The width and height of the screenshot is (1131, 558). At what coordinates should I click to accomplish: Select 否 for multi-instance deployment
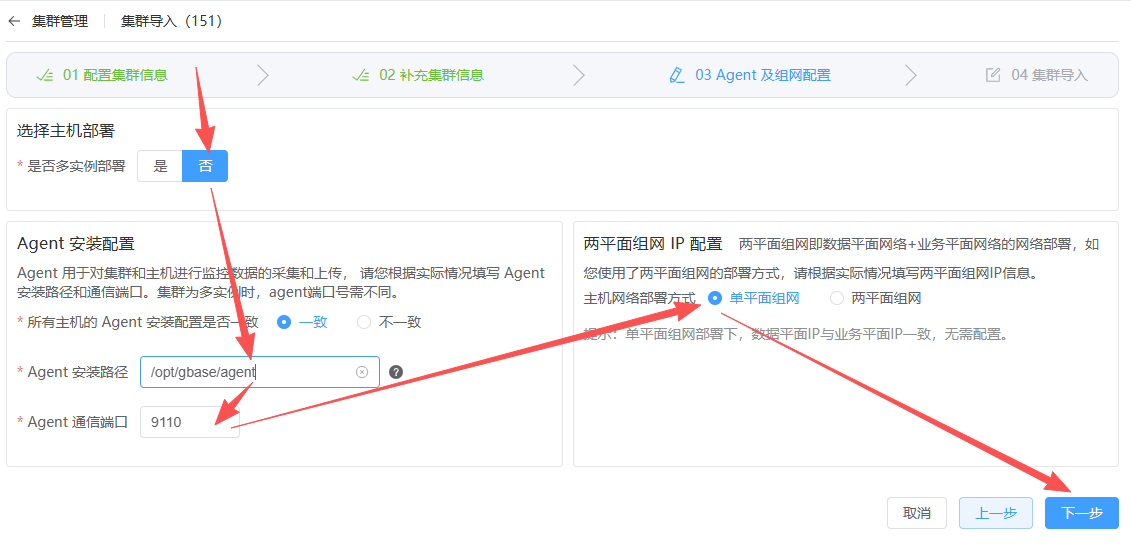[205, 166]
